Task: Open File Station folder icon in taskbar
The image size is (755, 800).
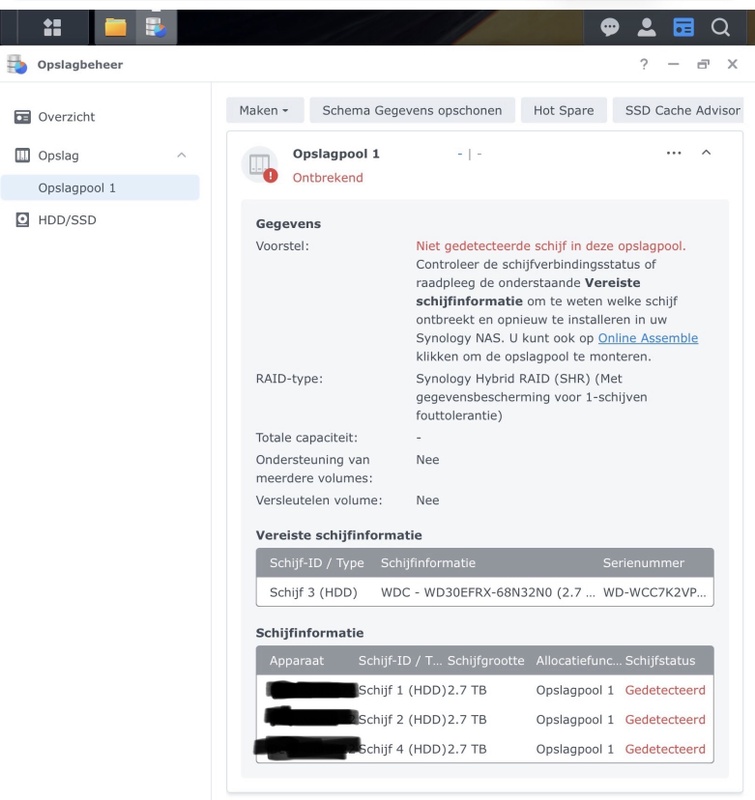Action: [116, 27]
